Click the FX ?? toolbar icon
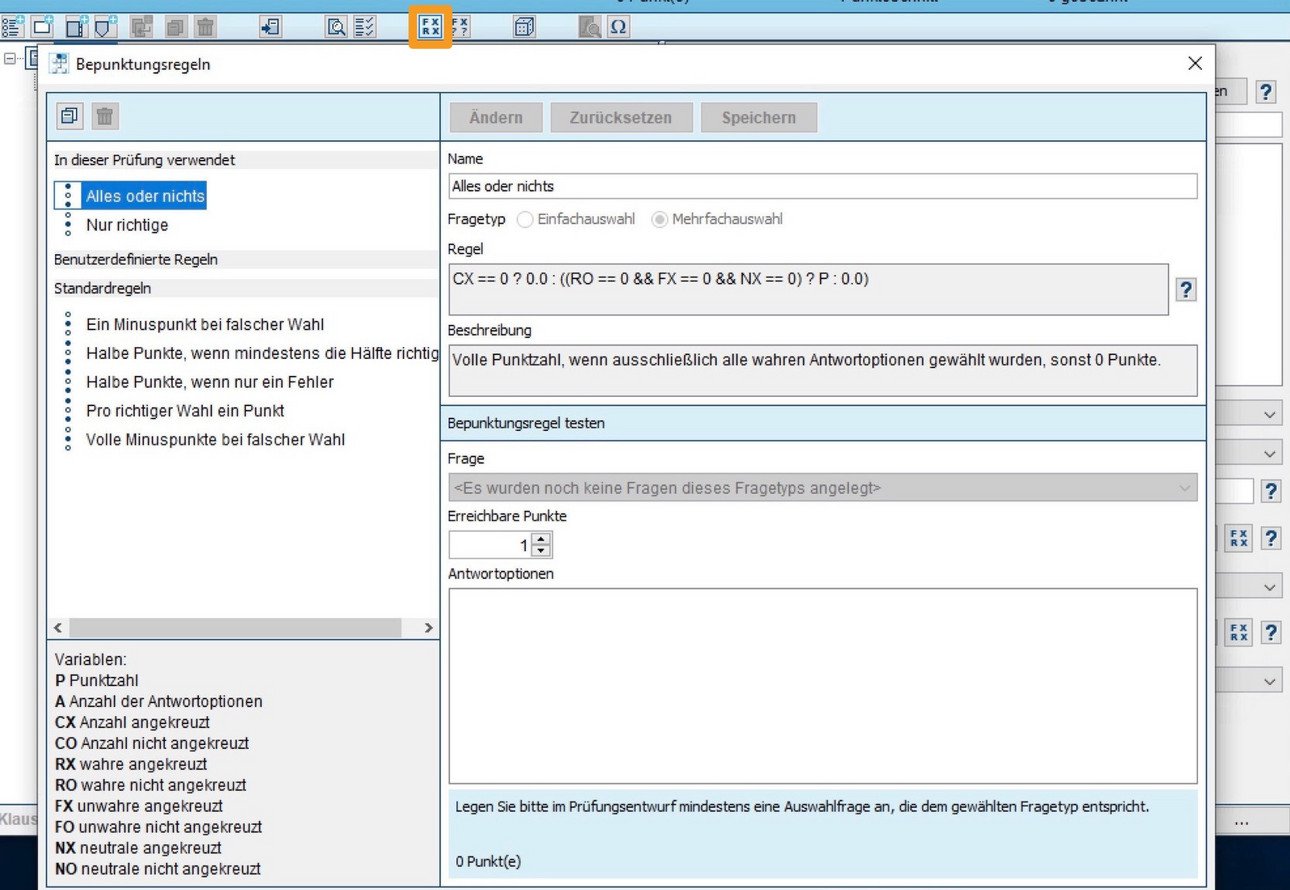The width and height of the screenshot is (1290, 890). [x=460, y=27]
